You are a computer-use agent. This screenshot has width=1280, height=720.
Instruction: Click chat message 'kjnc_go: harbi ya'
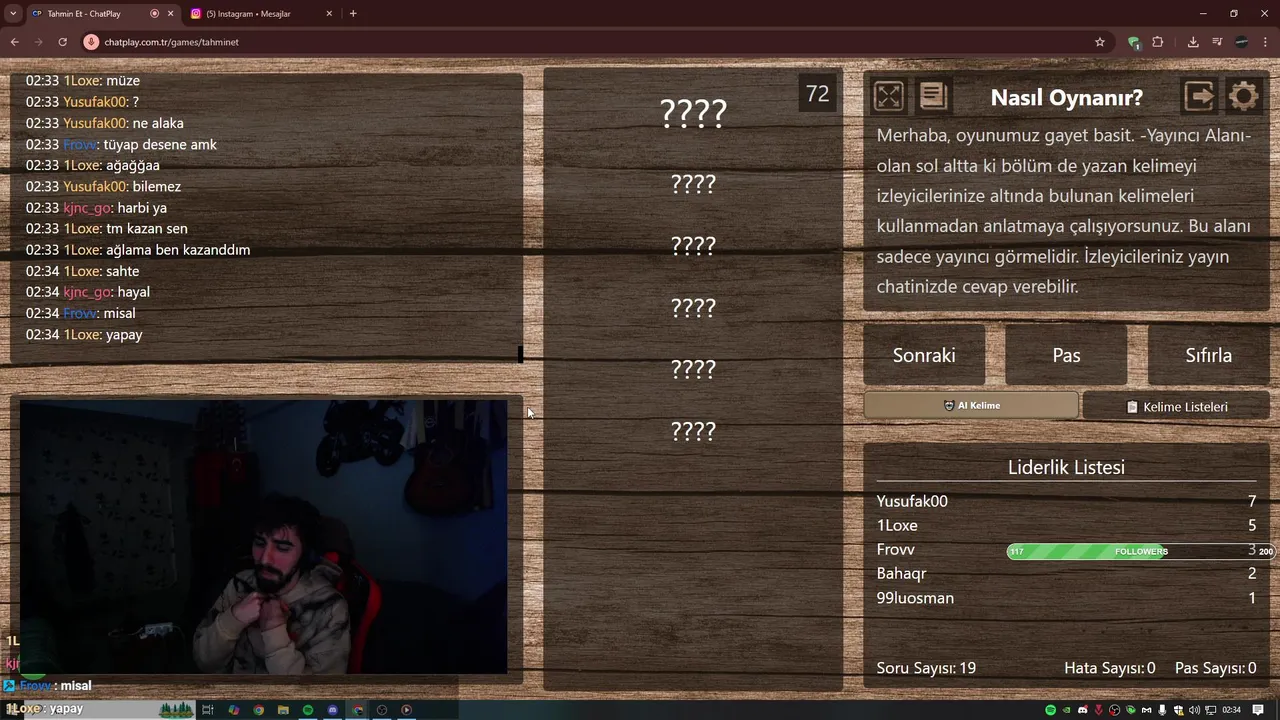[x=96, y=208]
